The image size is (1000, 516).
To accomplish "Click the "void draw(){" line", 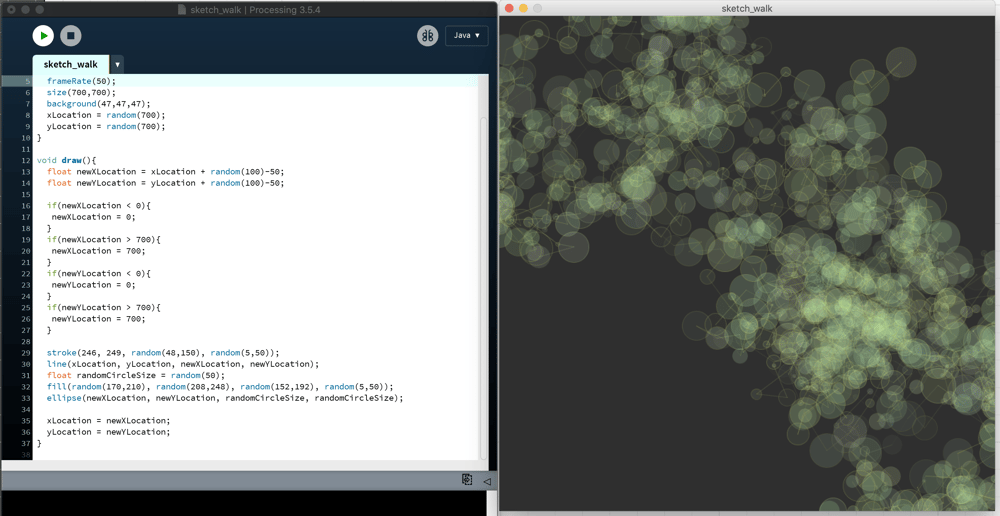I will tap(66, 160).
